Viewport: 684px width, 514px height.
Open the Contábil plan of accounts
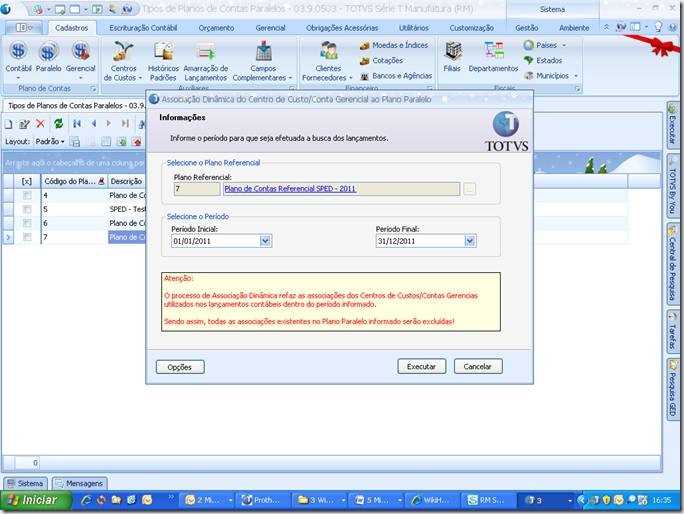pos(18,58)
